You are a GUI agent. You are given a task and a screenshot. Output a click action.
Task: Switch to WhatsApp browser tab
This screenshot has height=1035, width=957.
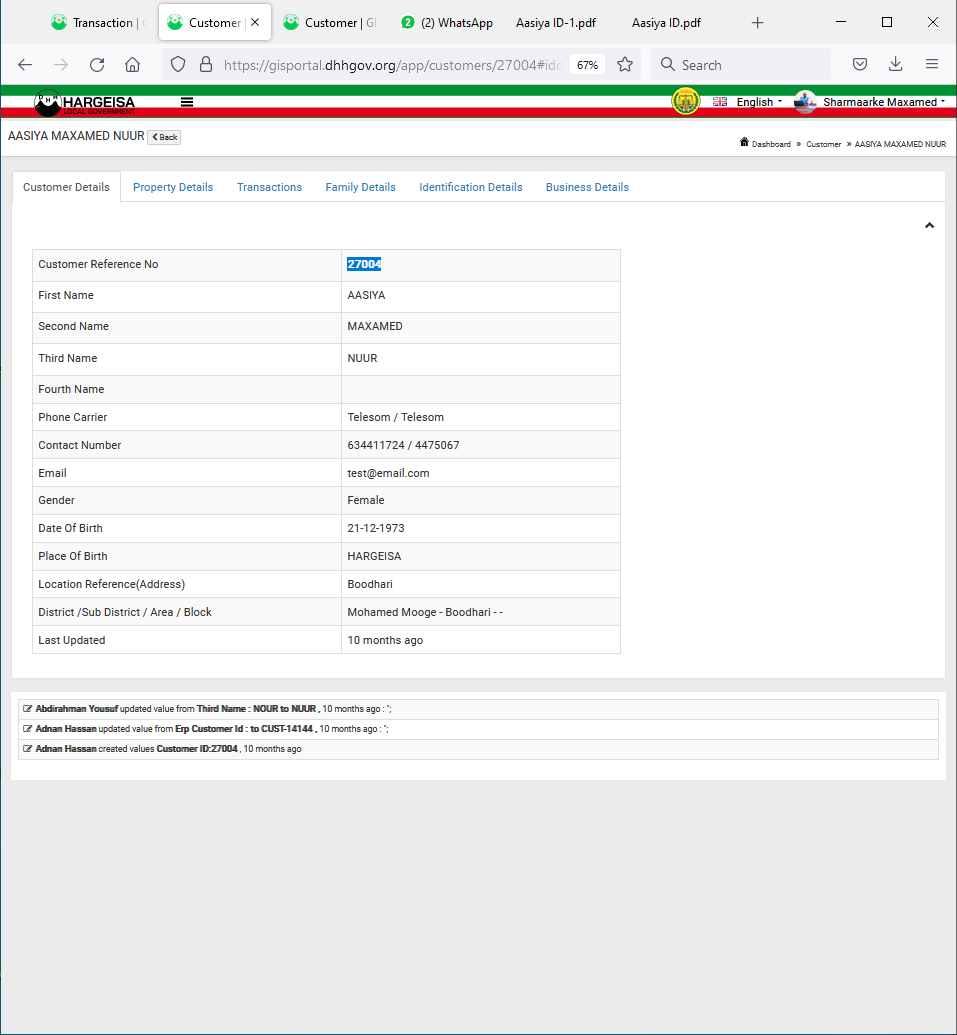449,22
